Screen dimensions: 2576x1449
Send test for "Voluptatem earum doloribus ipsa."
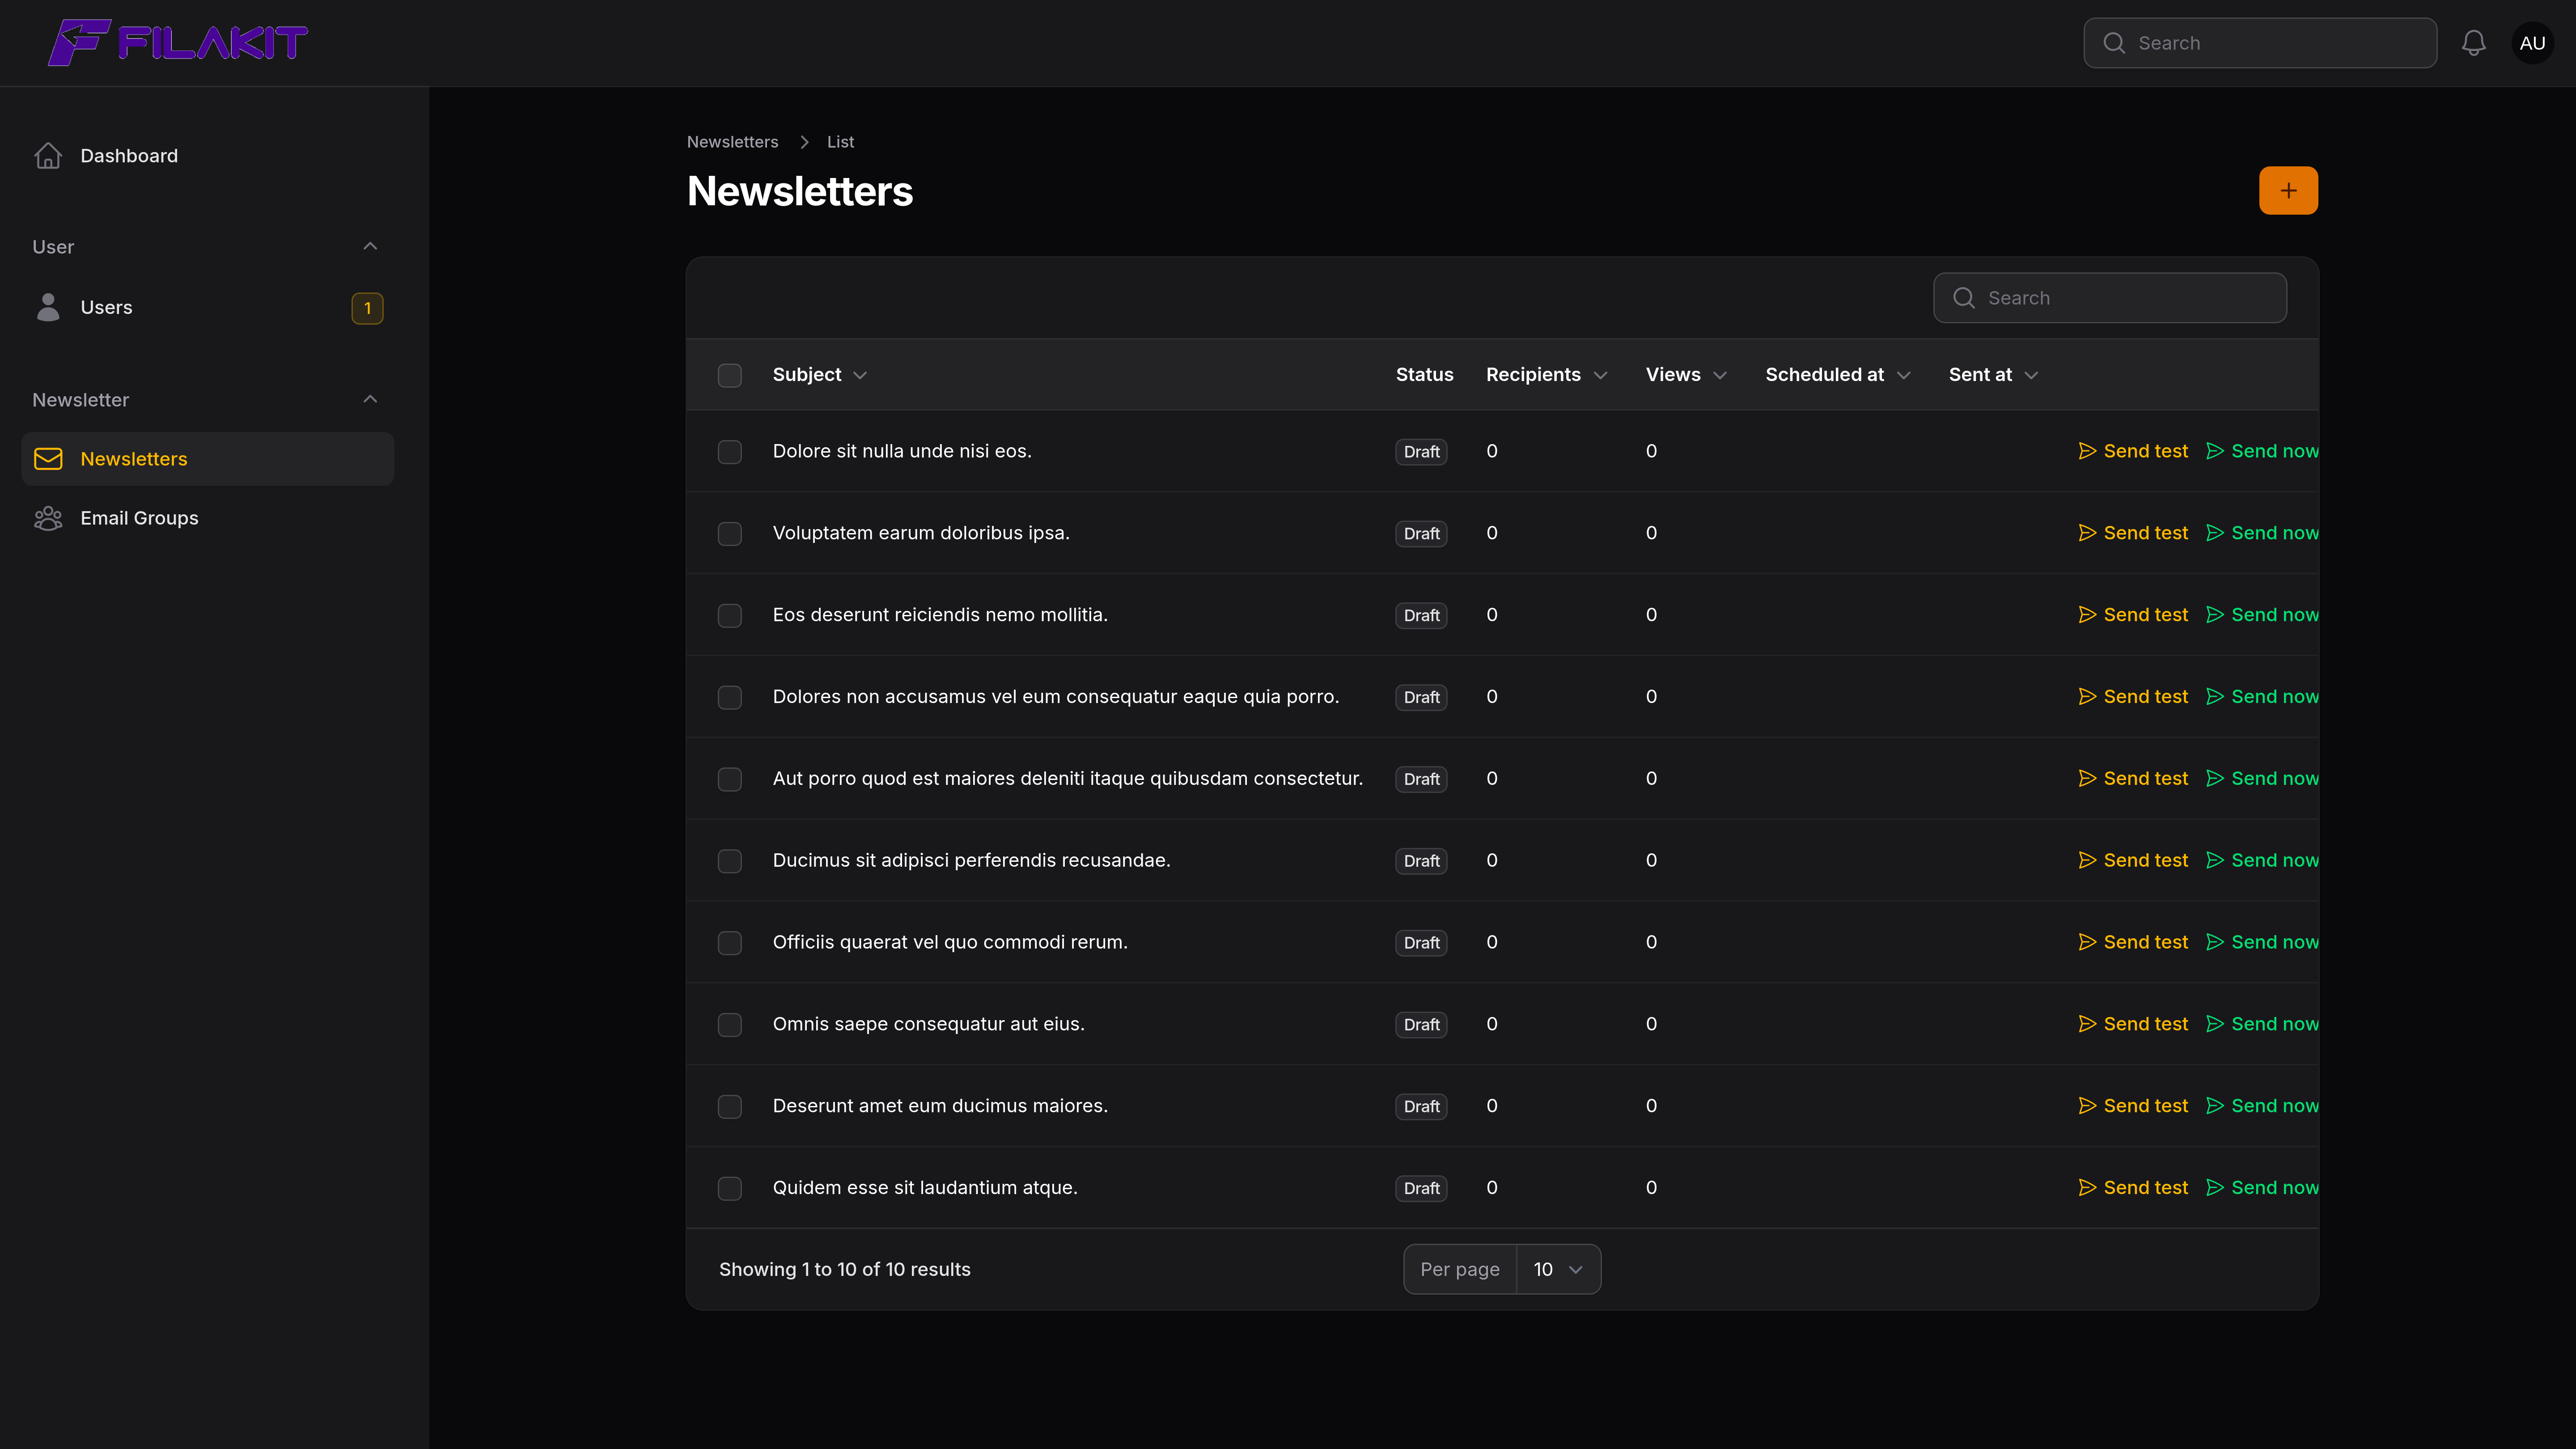click(2133, 533)
